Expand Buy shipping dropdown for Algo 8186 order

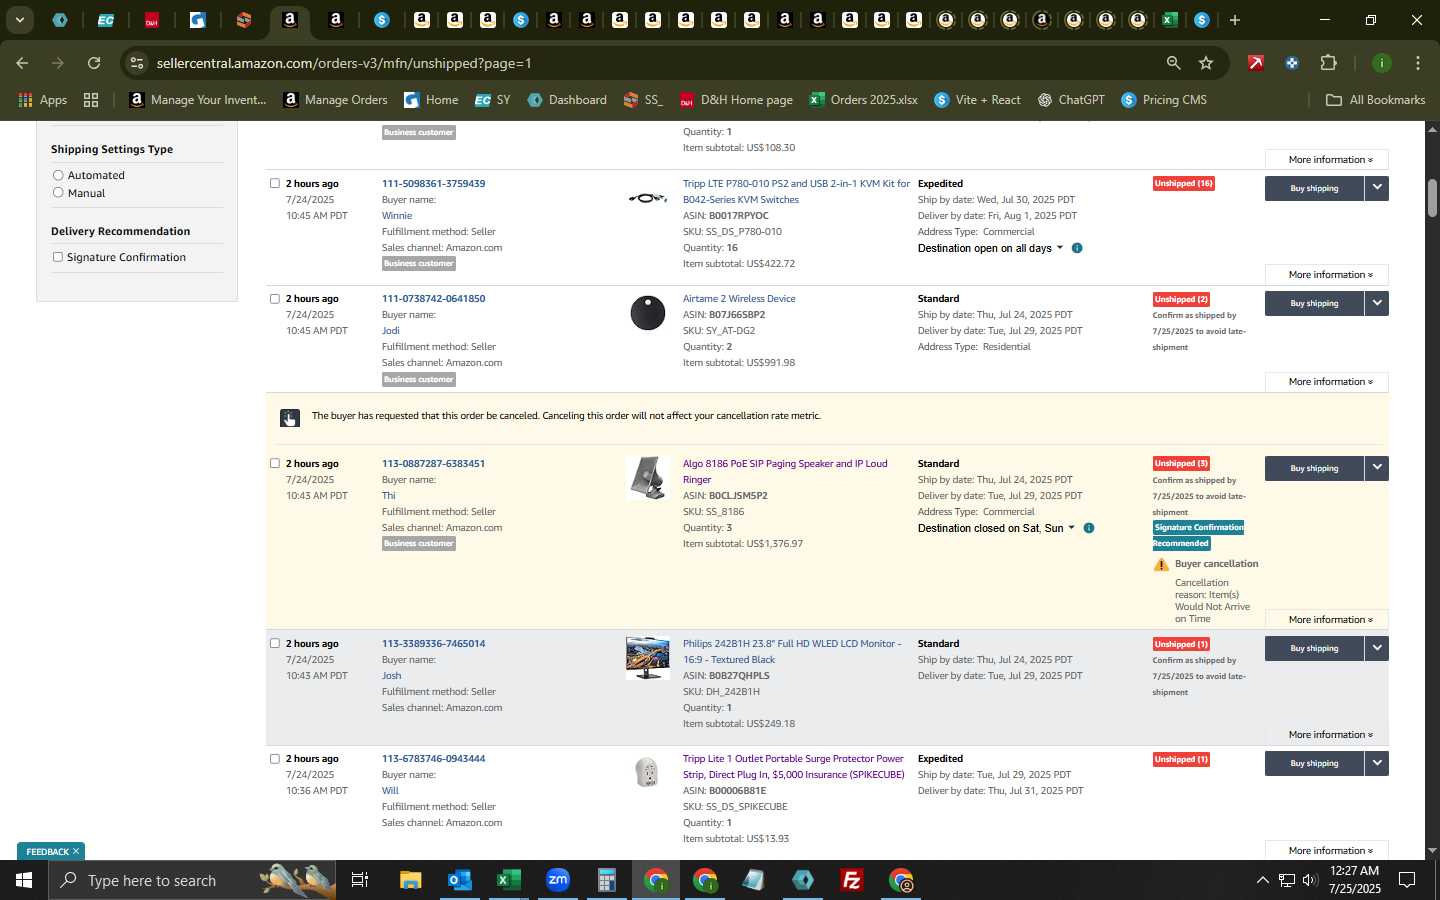click(1377, 468)
